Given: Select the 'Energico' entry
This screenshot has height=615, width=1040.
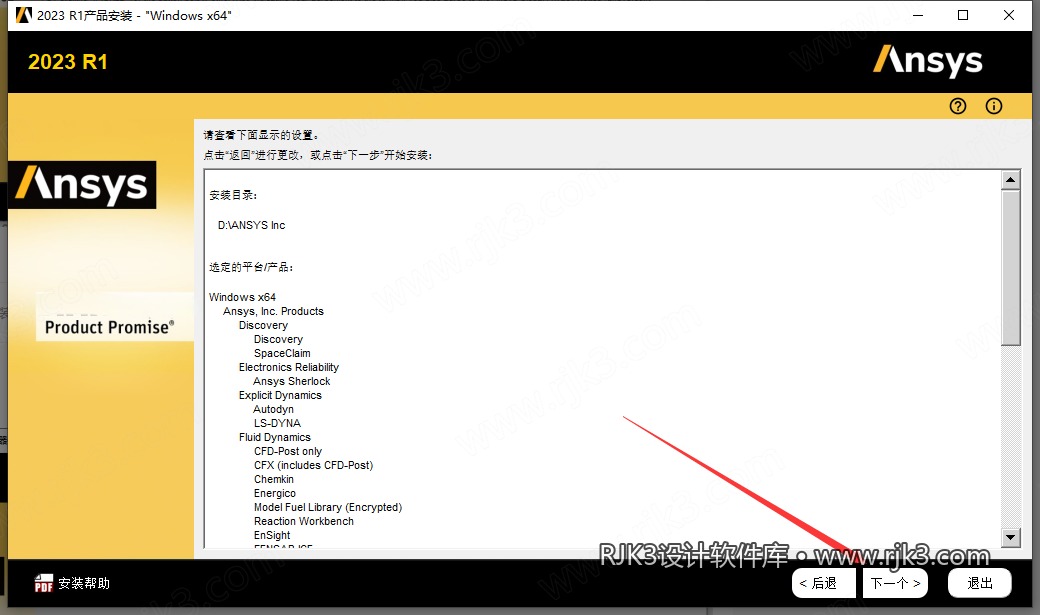Looking at the screenshot, I should tap(275, 494).
